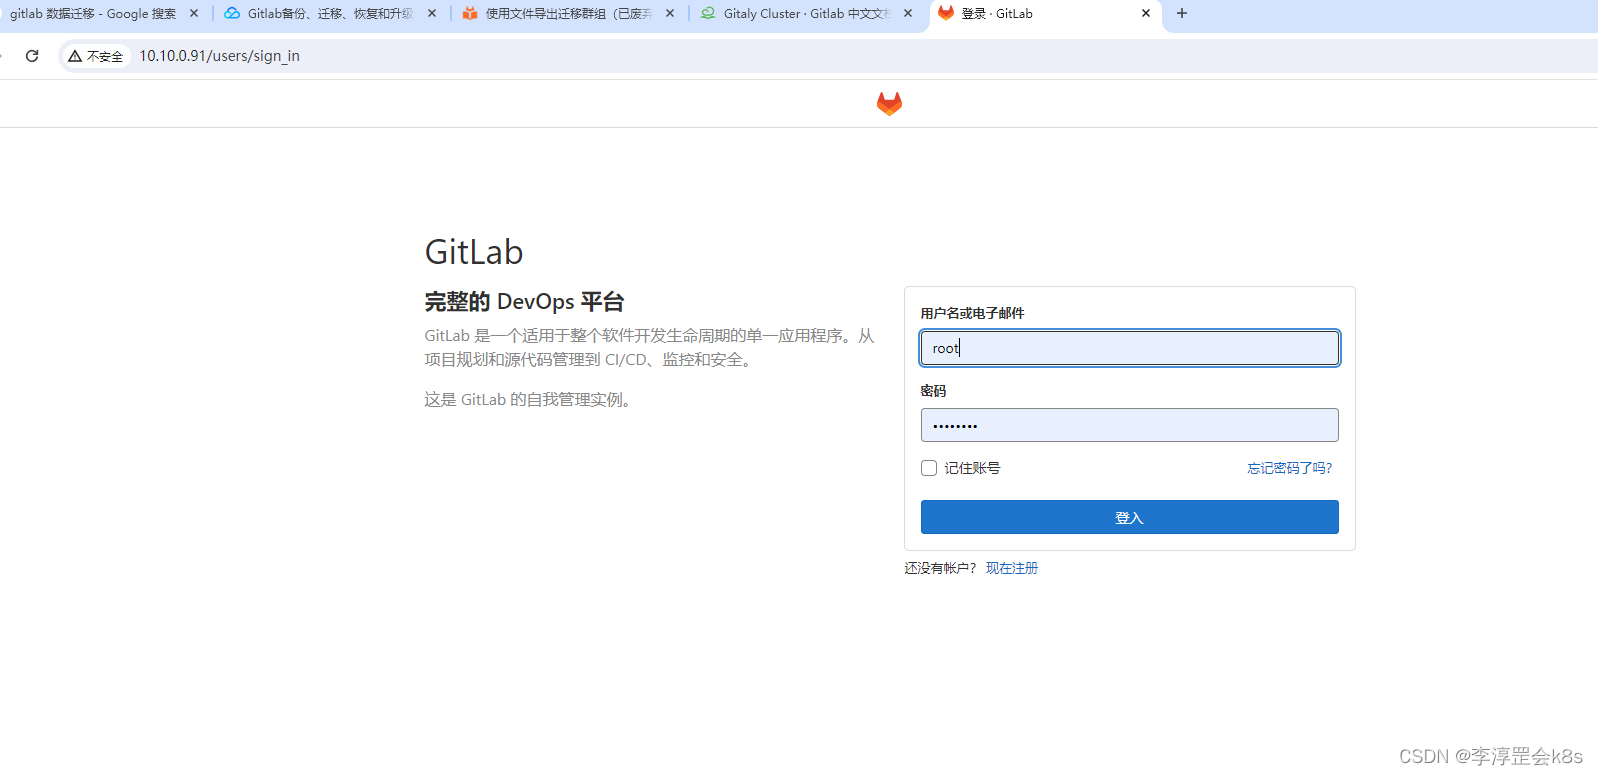Close the 'Gitaly Cluster · Gitlab 中文文档' tab
This screenshot has height=775, width=1598.
908,13
